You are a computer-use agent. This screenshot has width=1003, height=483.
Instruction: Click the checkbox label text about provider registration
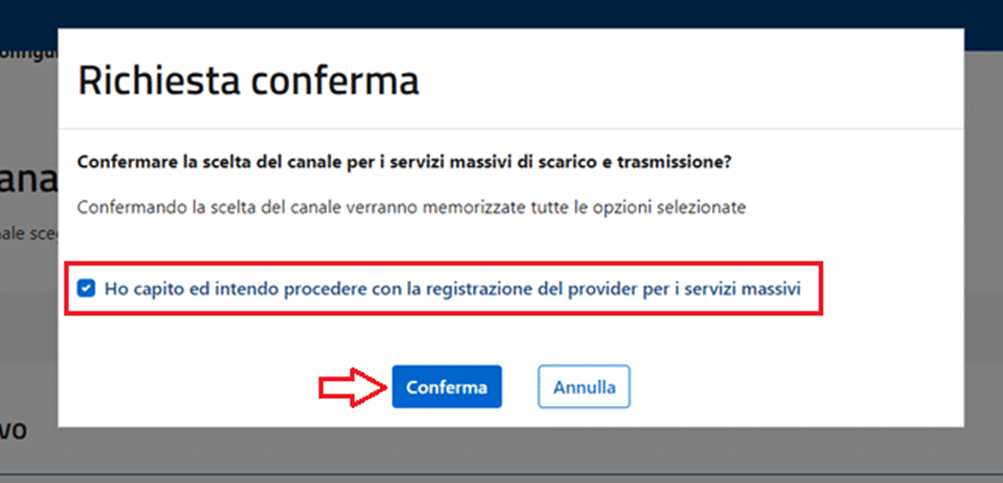pos(452,288)
